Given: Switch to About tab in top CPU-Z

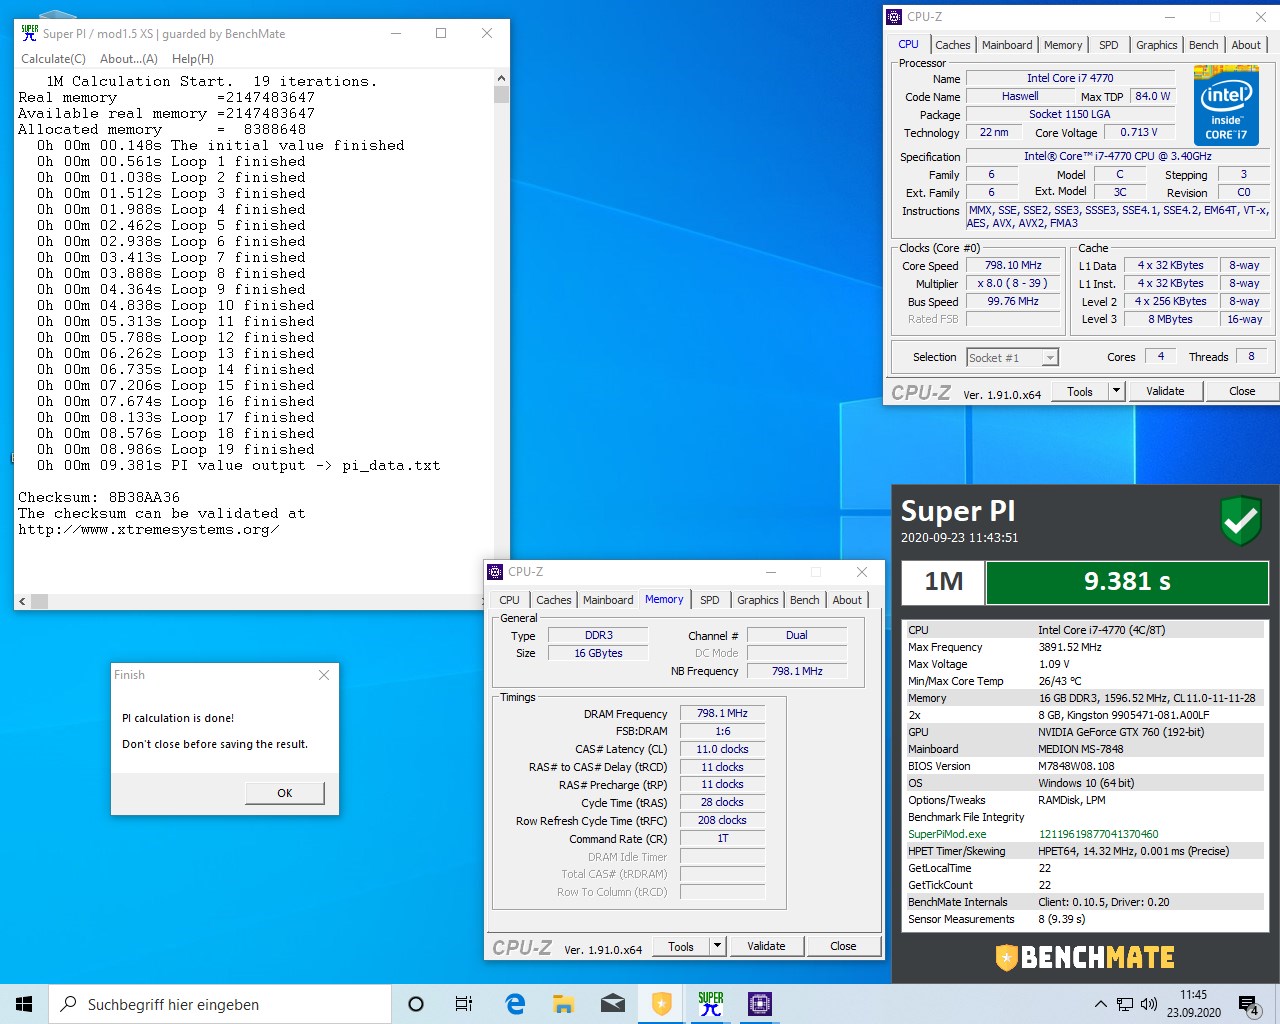Looking at the screenshot, I should click(x=1246, y=45).
